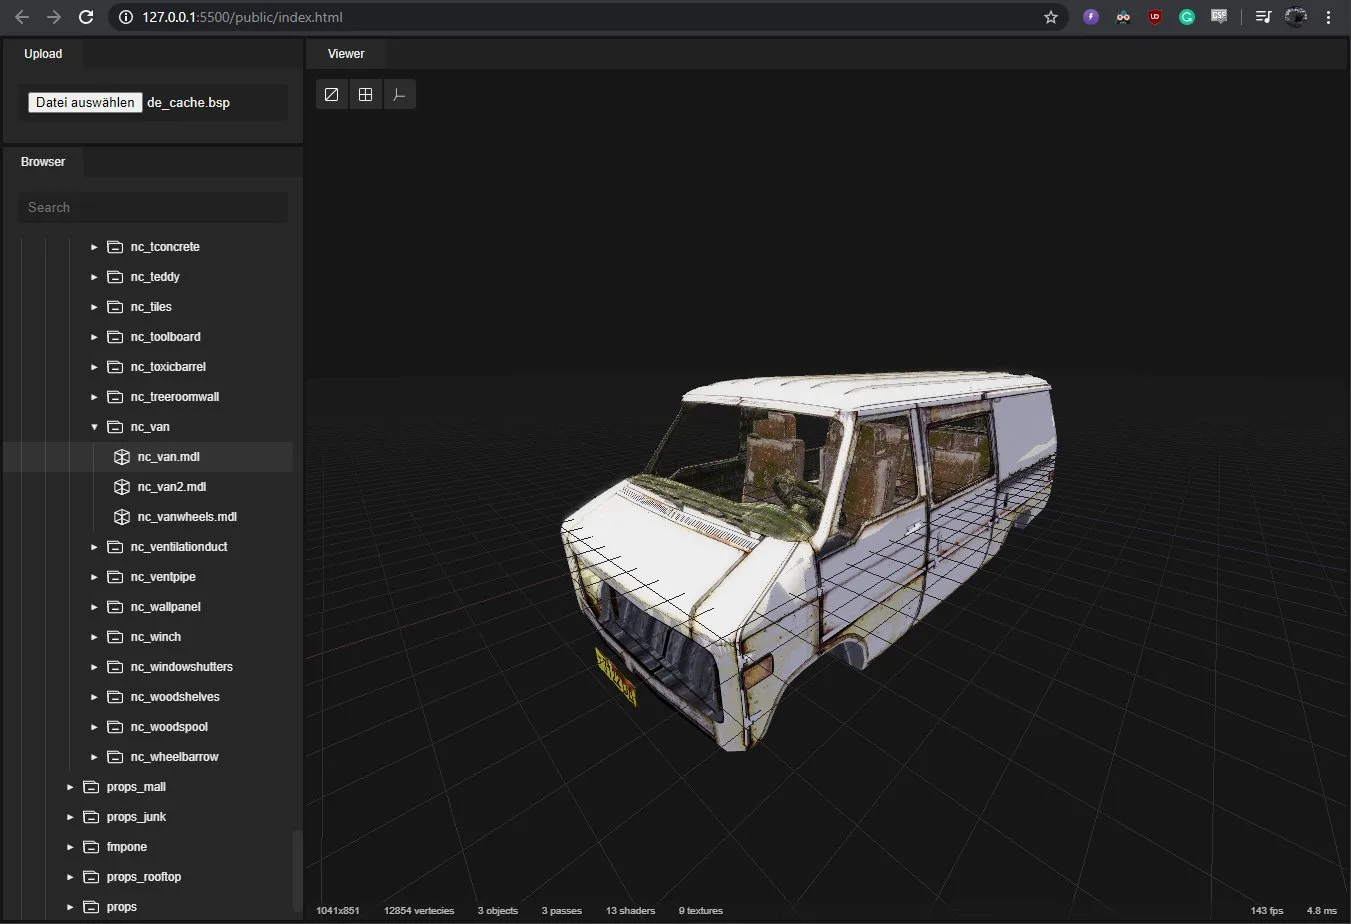
Task: Click the '1041x851' resolution status text
Action: [x=338, y=911]
